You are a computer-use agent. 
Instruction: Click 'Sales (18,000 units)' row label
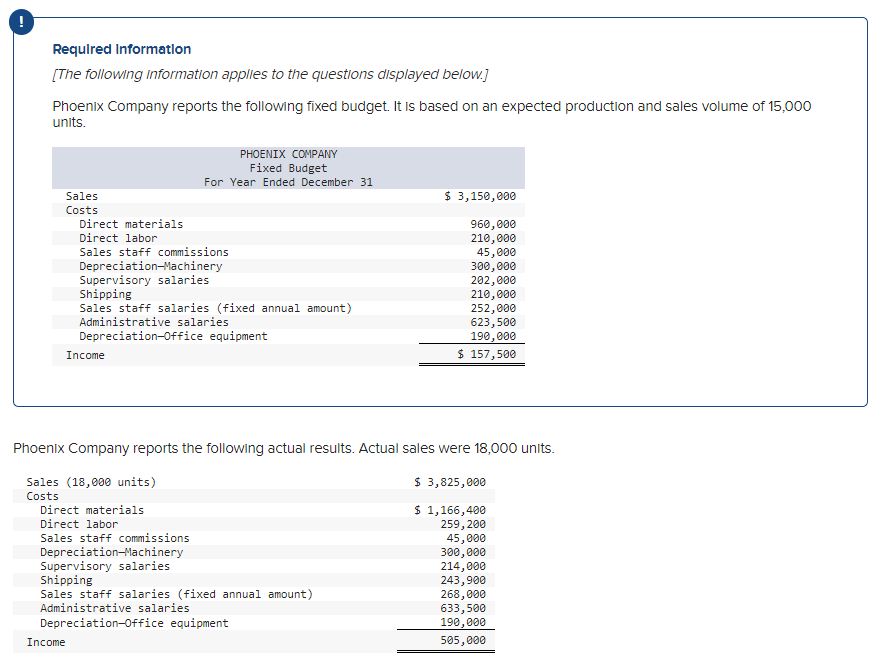91,482
